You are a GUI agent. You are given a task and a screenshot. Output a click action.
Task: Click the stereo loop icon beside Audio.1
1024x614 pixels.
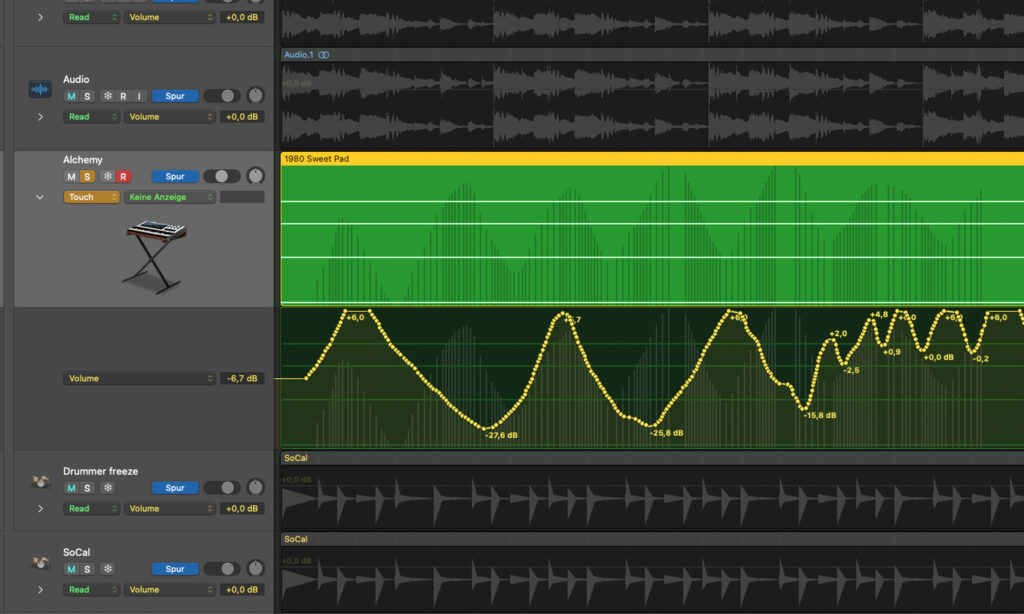[324, 55]
